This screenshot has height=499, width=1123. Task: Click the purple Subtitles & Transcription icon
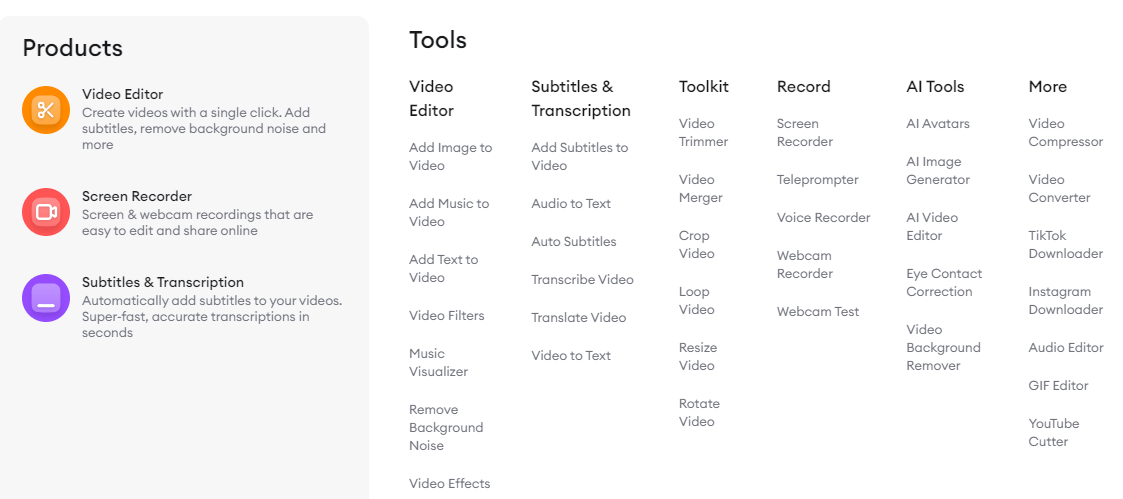point(46,298)
